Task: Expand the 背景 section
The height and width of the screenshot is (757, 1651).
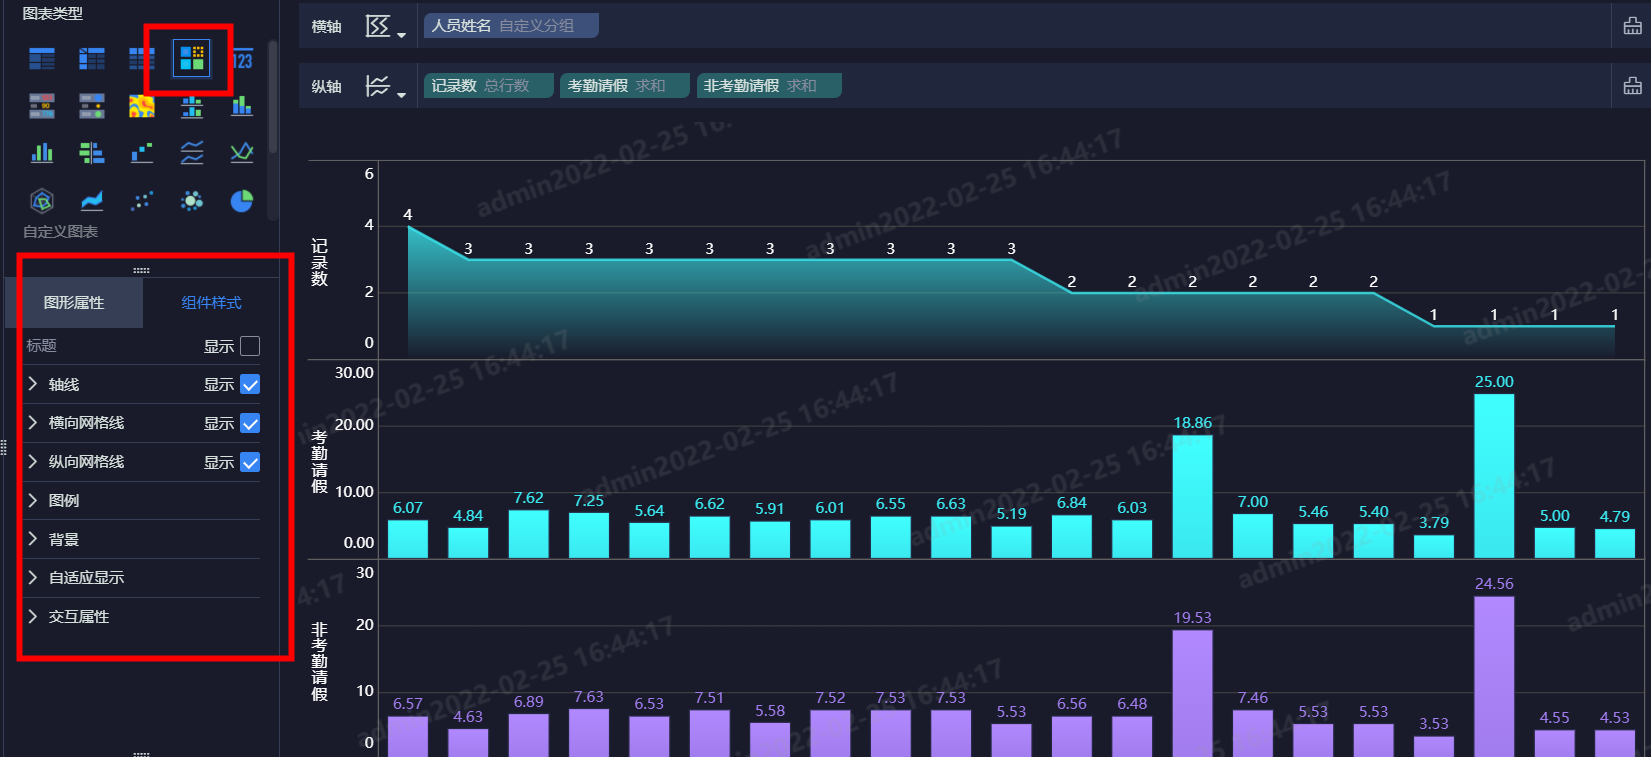Action: (33, 539)
